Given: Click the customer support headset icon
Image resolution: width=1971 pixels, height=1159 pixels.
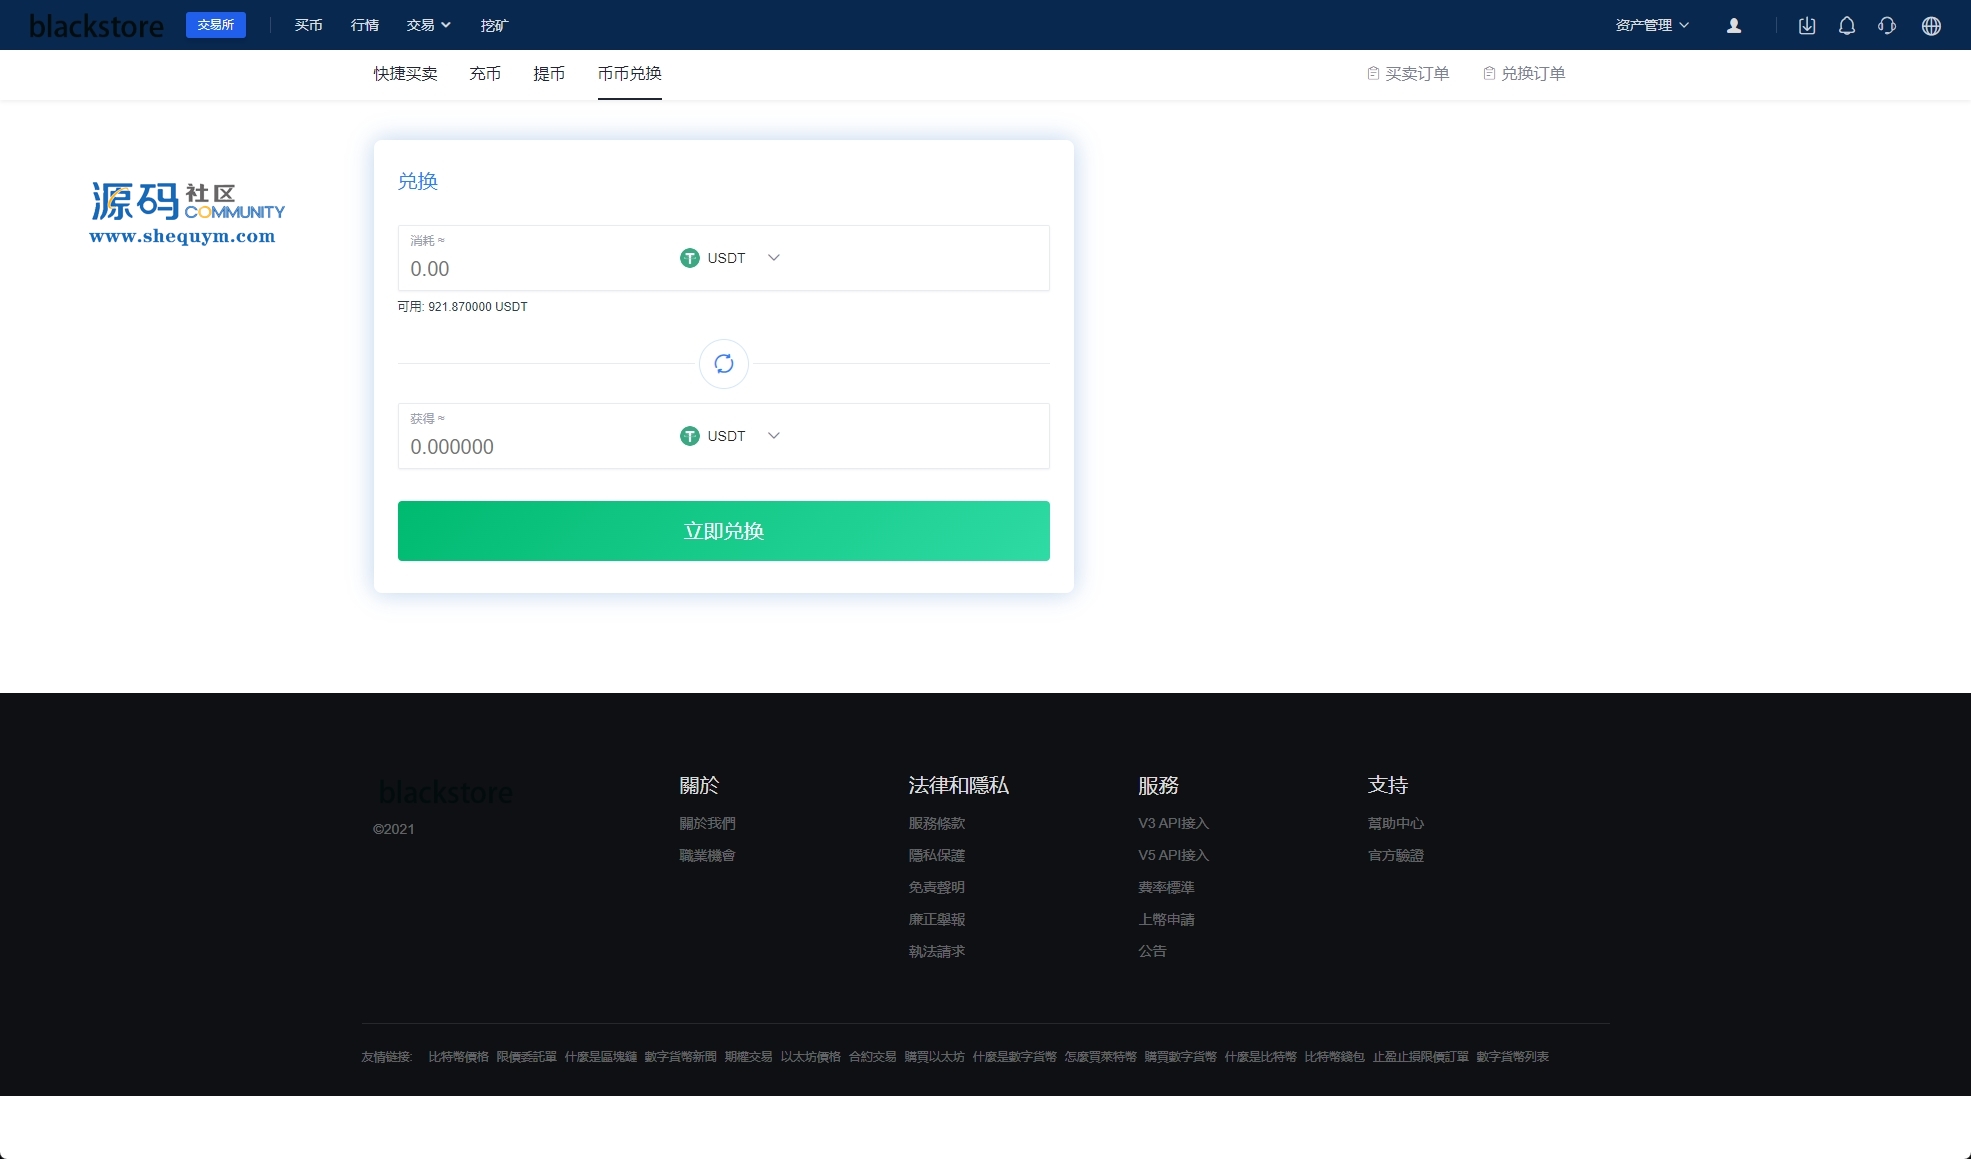Looking at the screenshot, I should pyautogui.click(x=1887, y=26).
